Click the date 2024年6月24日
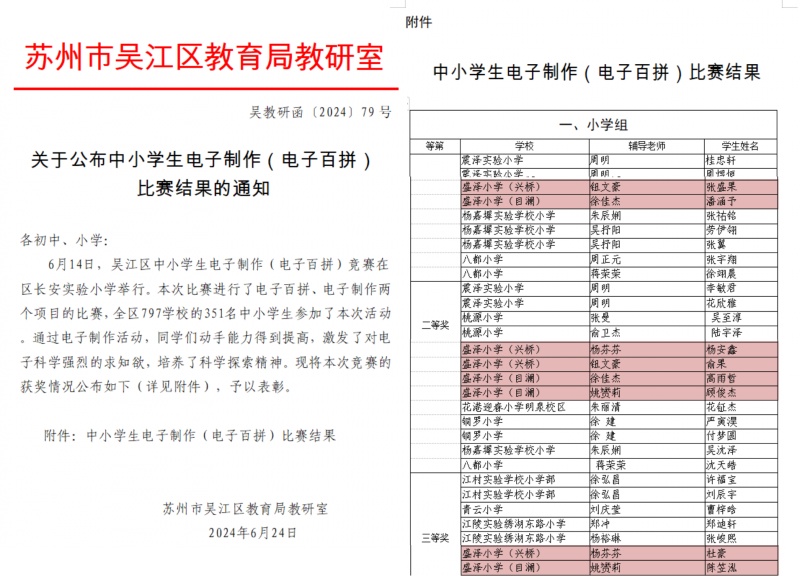This screenshot has width=800, height=576. [253, 533]
